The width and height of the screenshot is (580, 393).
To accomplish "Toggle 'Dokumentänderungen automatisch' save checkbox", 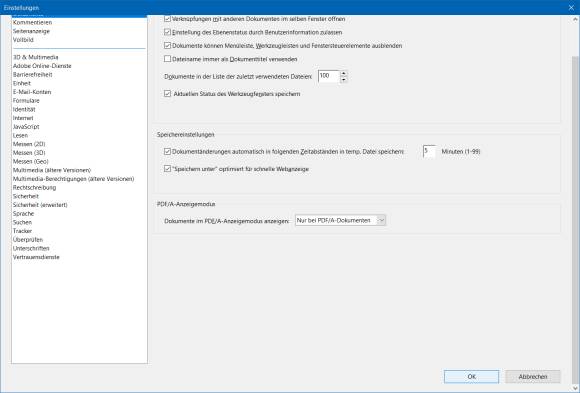I will tap(167, 151).
